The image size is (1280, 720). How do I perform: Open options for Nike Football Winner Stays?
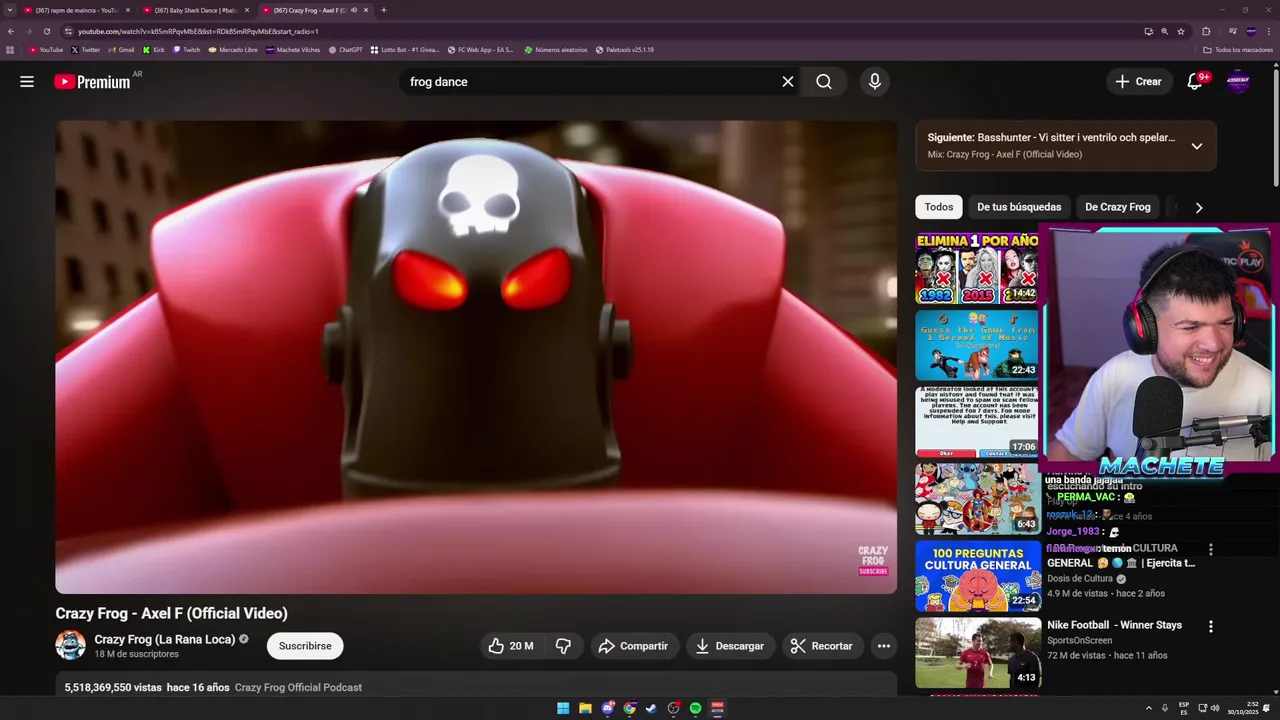(1211, 627)
